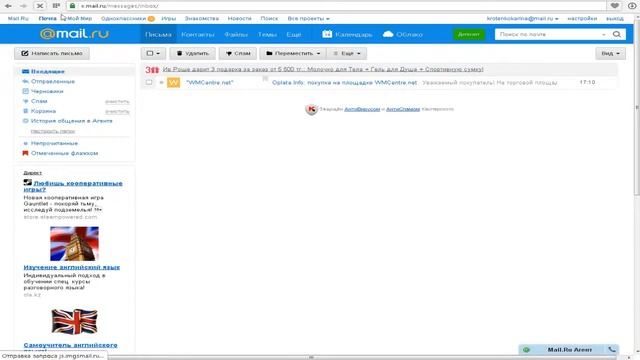Focus the mail search input field
The height and width of the screenshot is (360, 640).
pyautogui.click(x=547, y=34)
